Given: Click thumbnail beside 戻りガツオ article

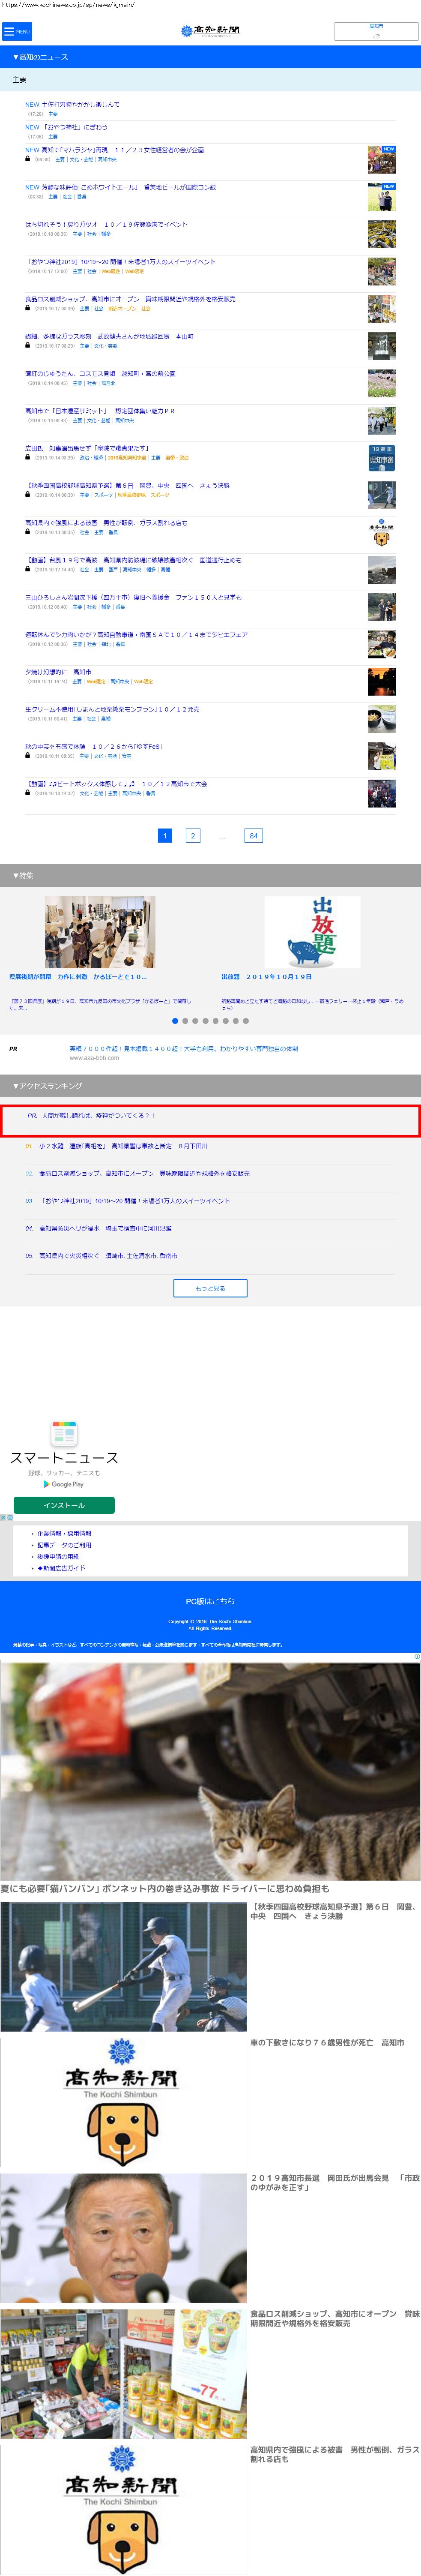Looking at the screenshot, I should click(381, 234).
